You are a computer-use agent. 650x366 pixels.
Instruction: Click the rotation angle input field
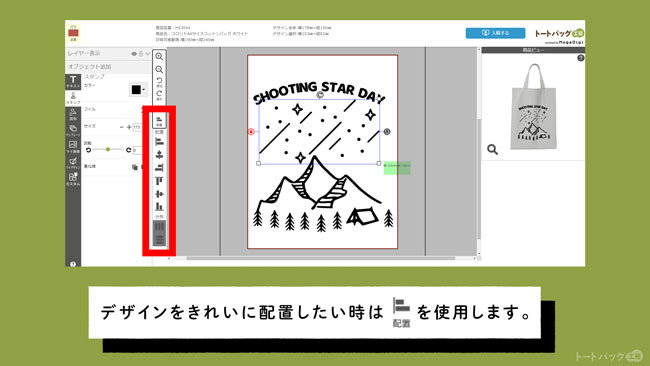tap(137, 150)
